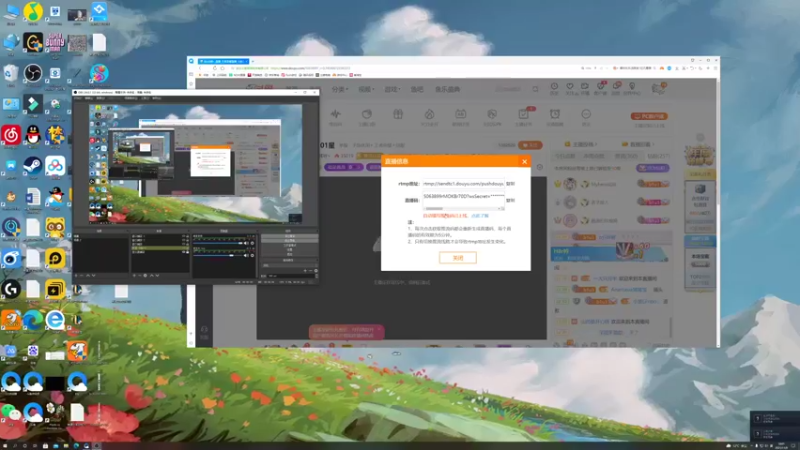Click the Windows Start button on taskbar

click(4, 446)
